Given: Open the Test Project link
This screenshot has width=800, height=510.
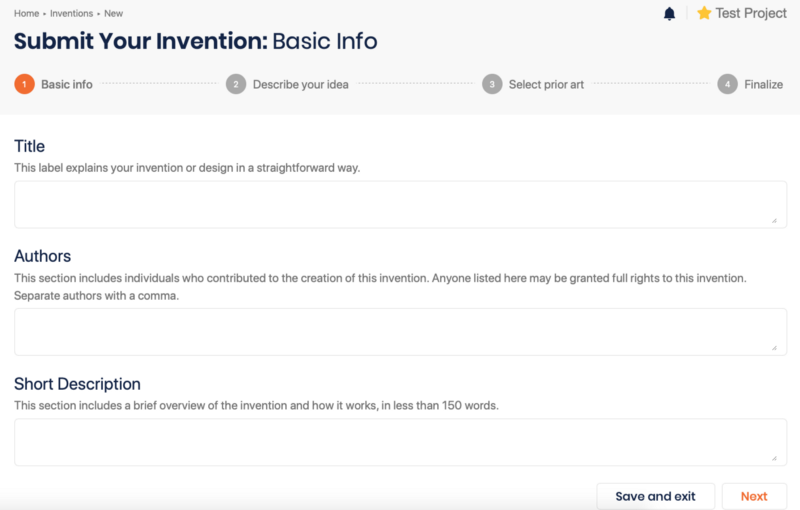Looking at the screenshot, I should (751, 13).
